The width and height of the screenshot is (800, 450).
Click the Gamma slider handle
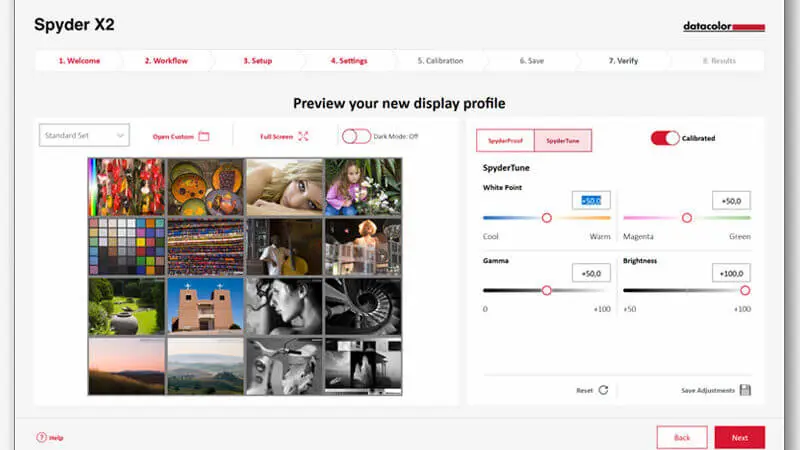coord(546,290)
